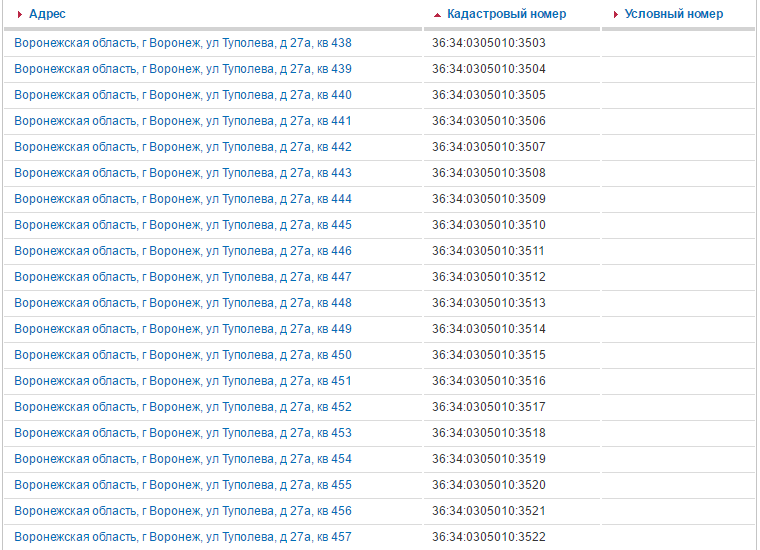This screenshot has width=760, height=550.
Task: Click the address with кв 447
Action: click(x=183, y=277)
